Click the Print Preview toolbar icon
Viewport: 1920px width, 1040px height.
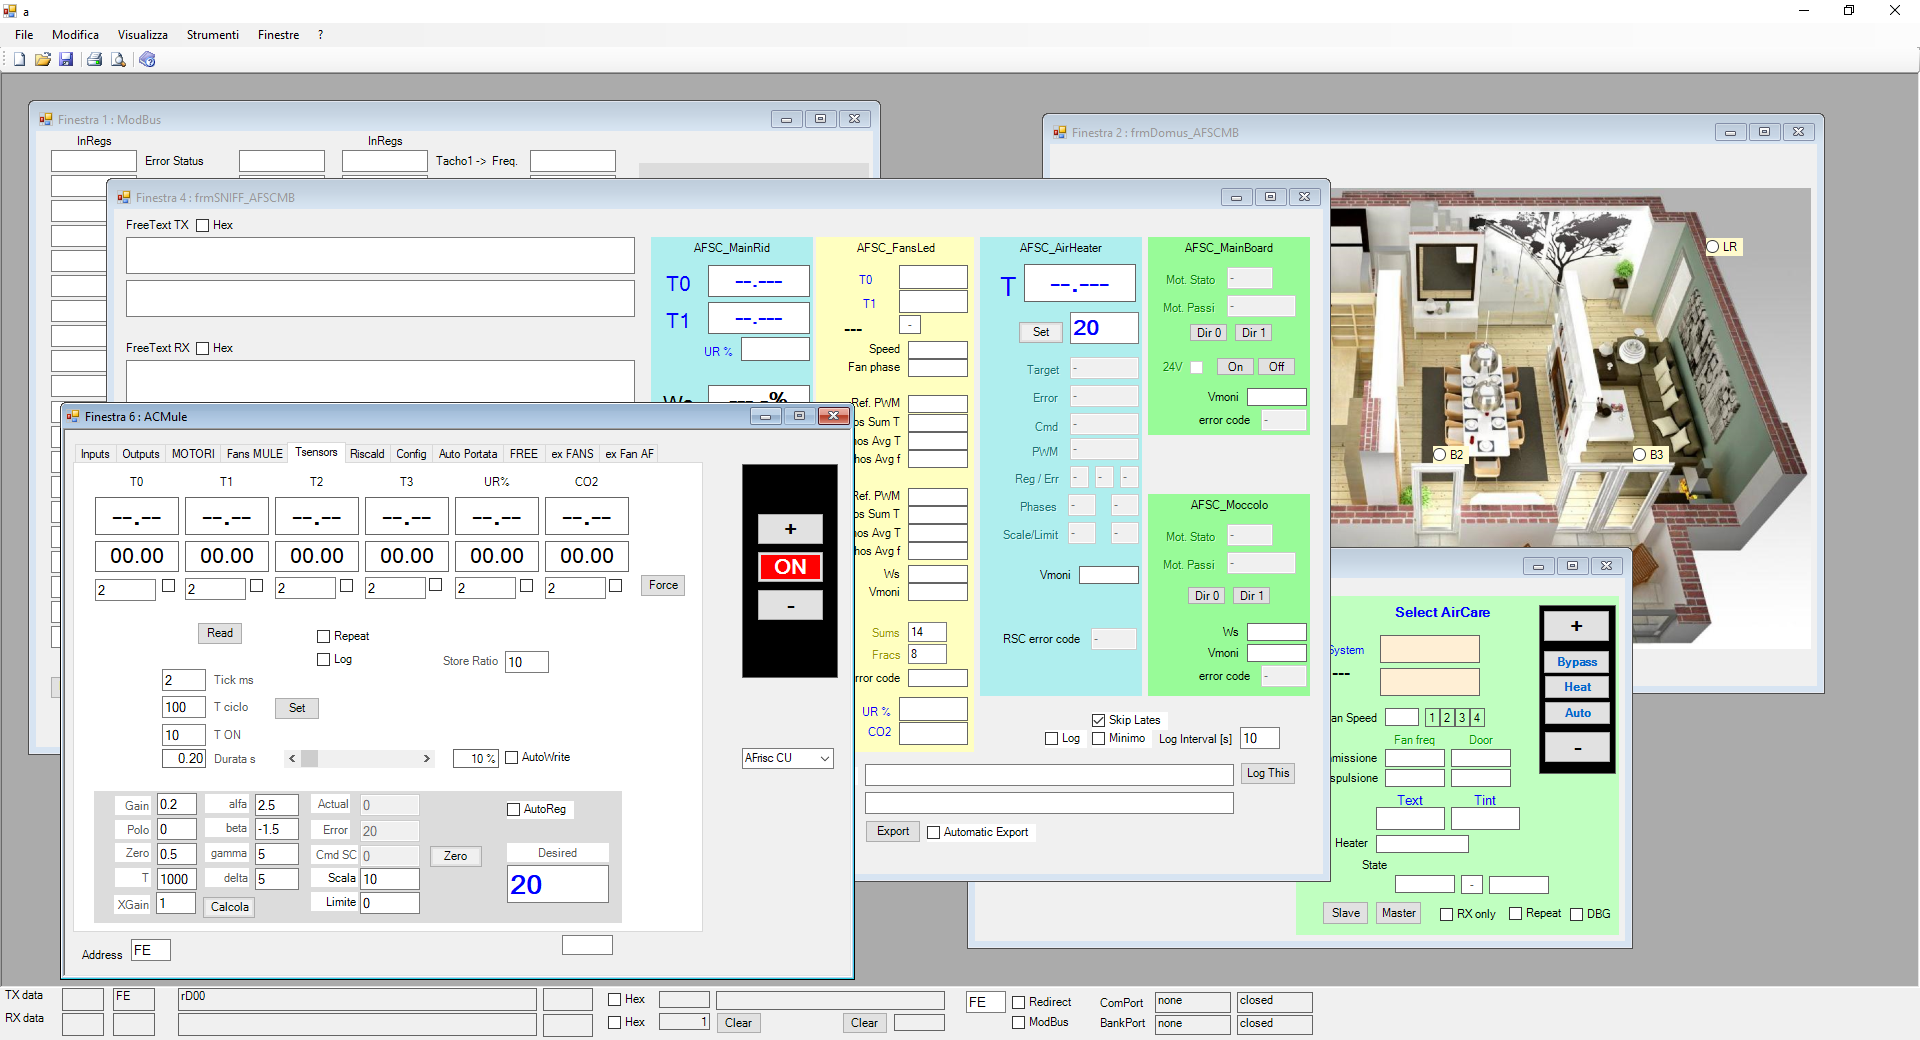118,59
